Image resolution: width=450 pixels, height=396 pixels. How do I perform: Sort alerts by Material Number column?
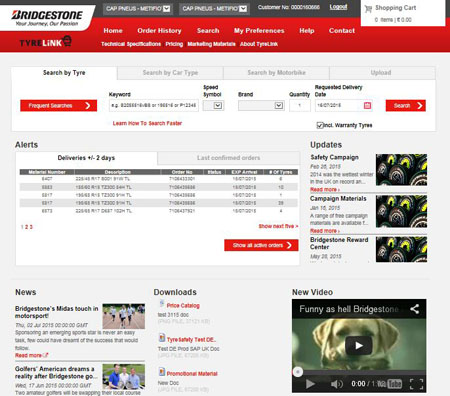47,172
